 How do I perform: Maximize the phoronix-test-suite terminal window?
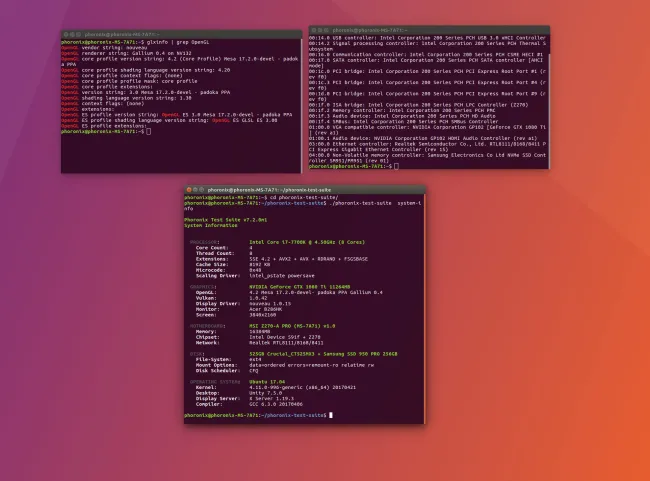point(202,190)
